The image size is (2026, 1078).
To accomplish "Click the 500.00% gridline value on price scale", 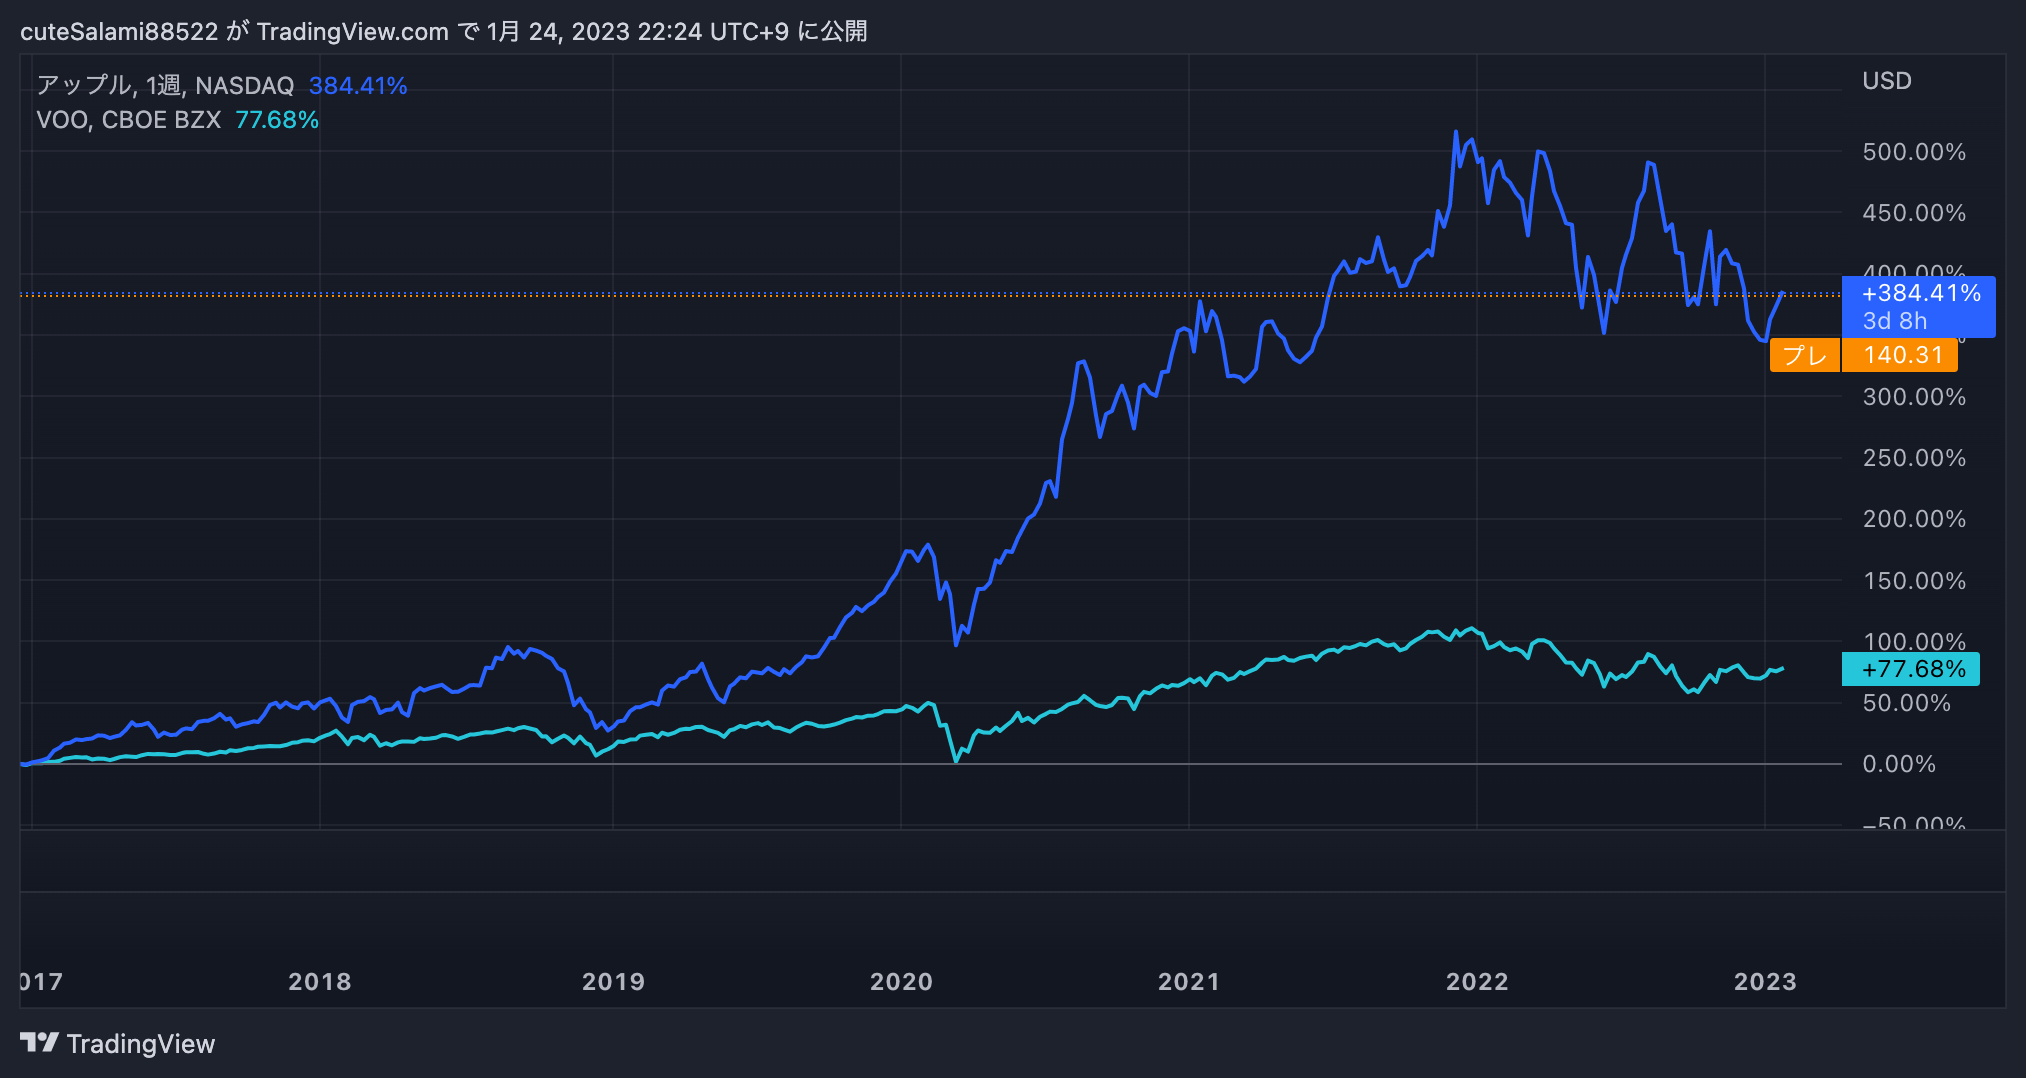I will [1915, 151].
